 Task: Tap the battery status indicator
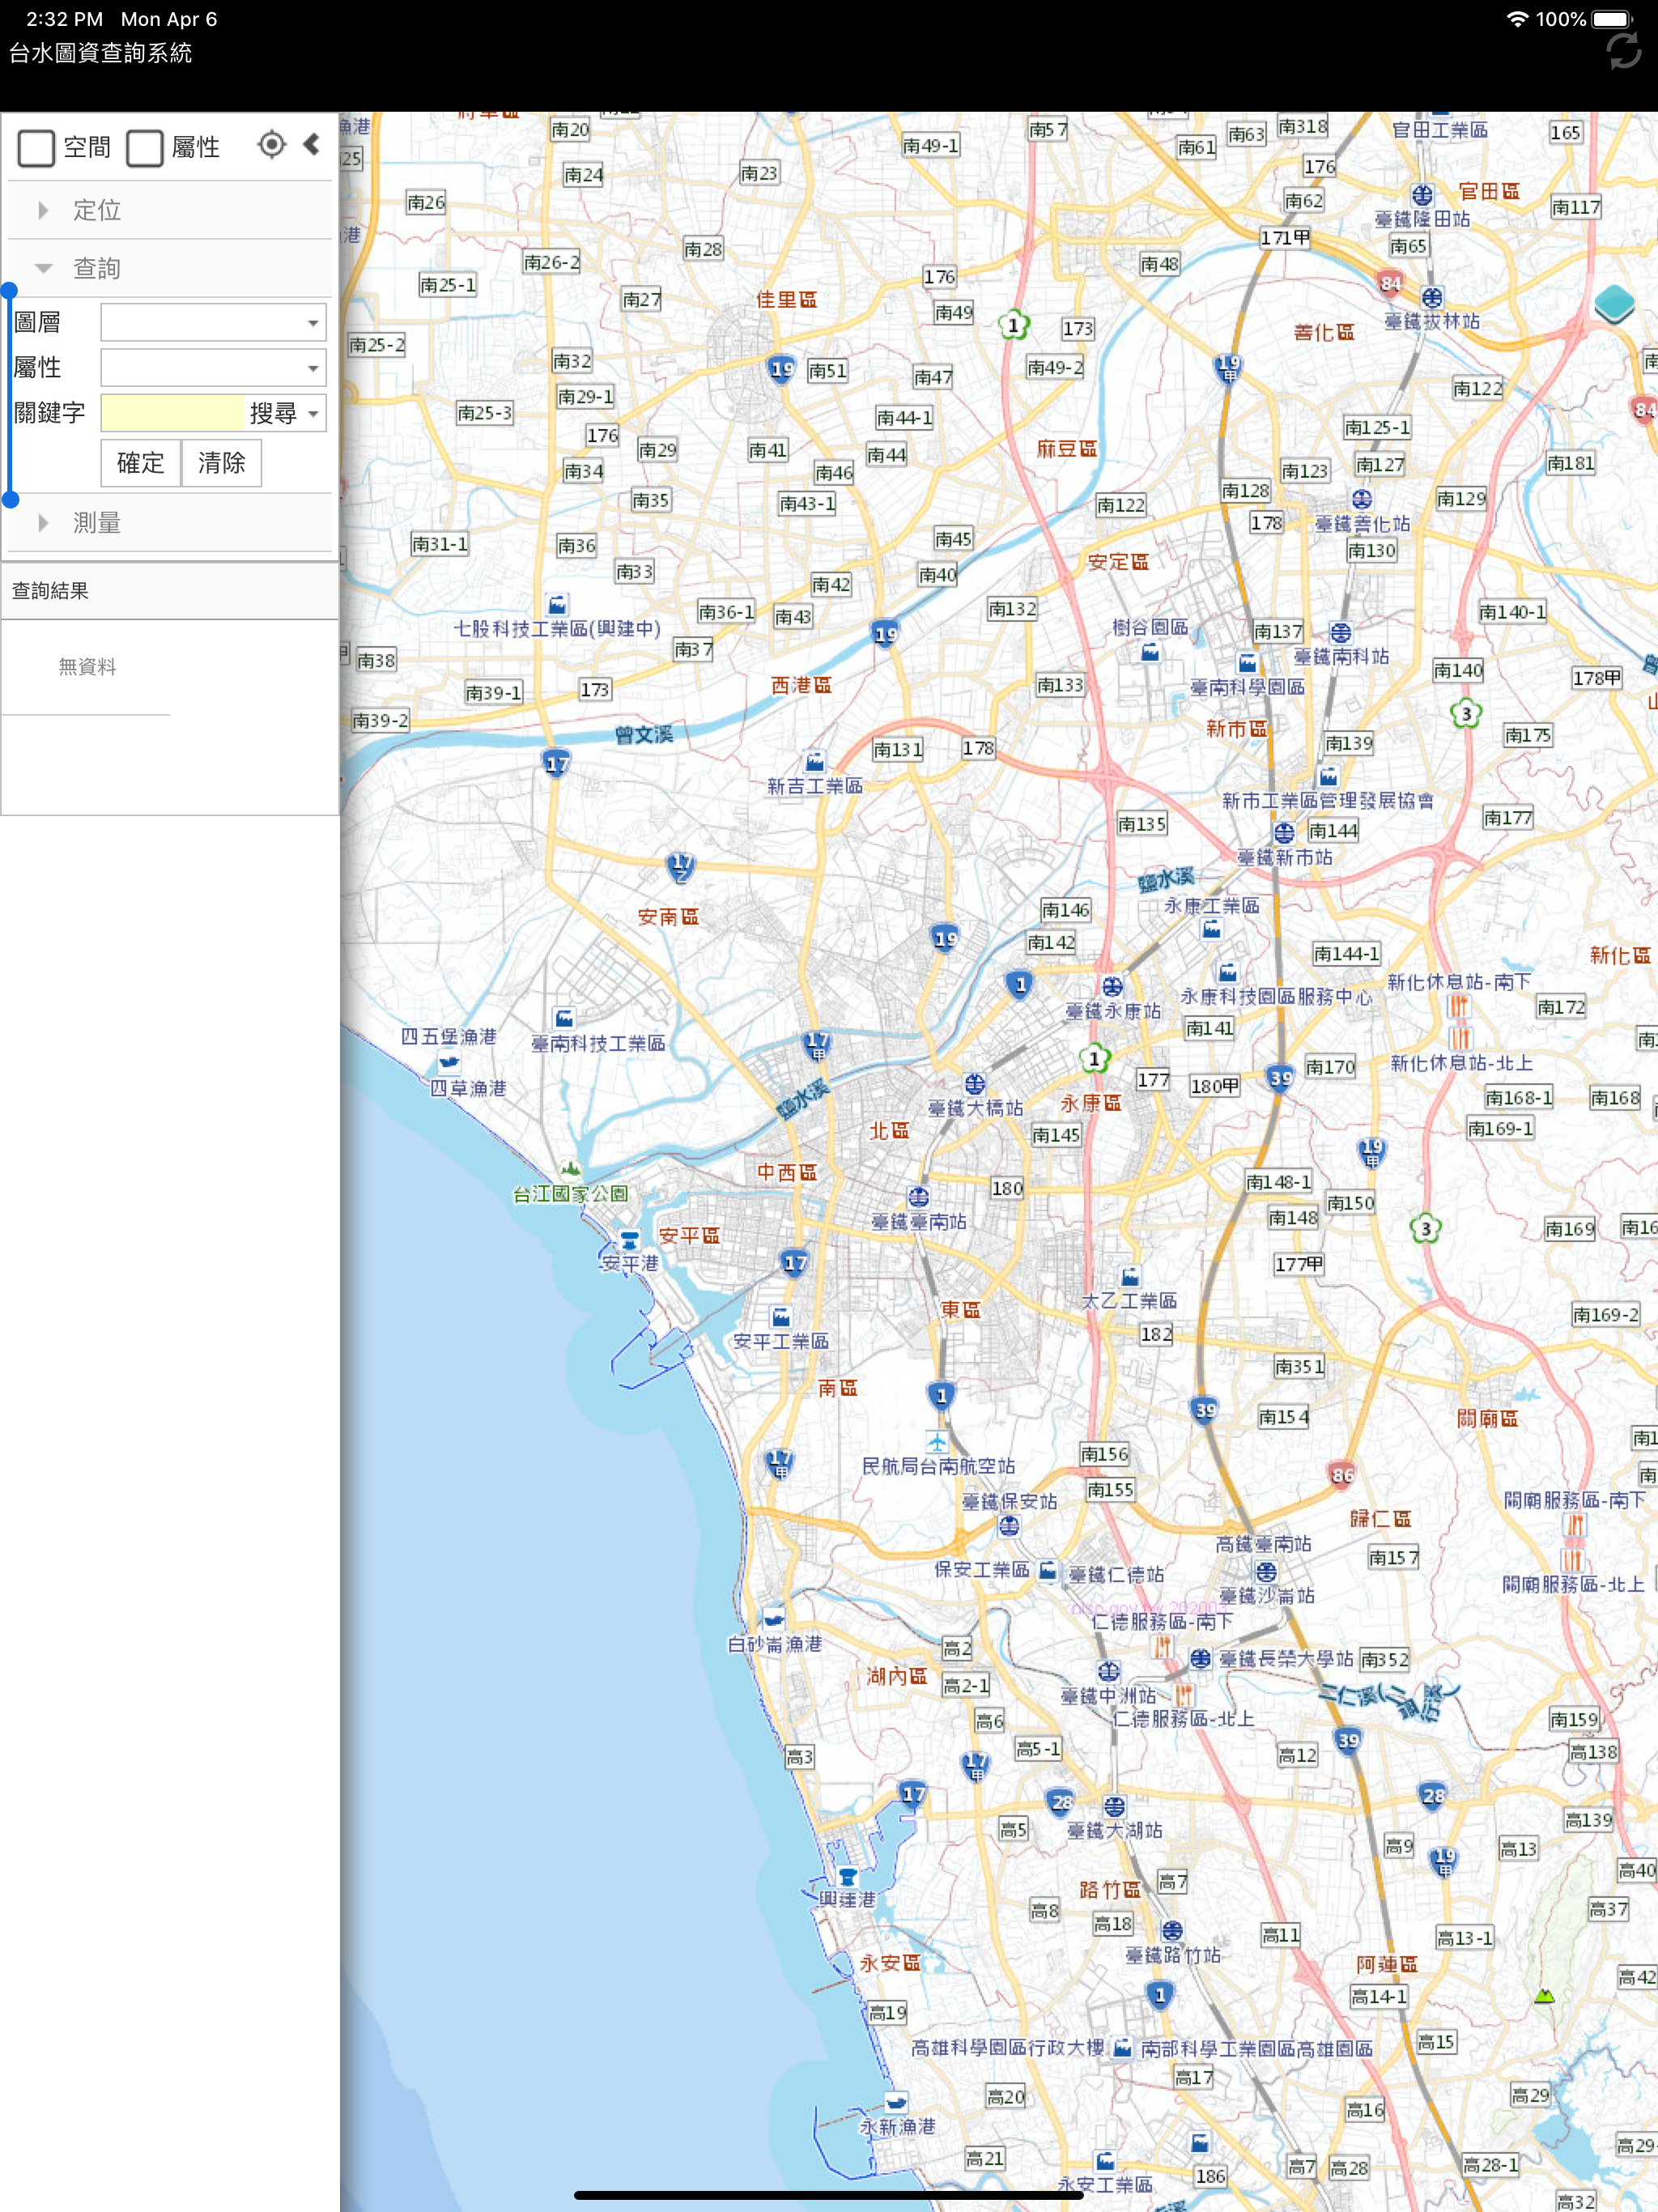pos(1613,19)
